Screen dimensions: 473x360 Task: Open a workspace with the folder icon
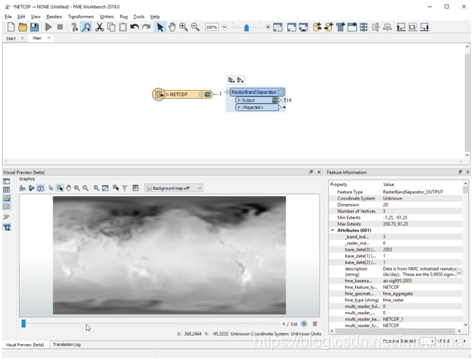coord(23,27)
